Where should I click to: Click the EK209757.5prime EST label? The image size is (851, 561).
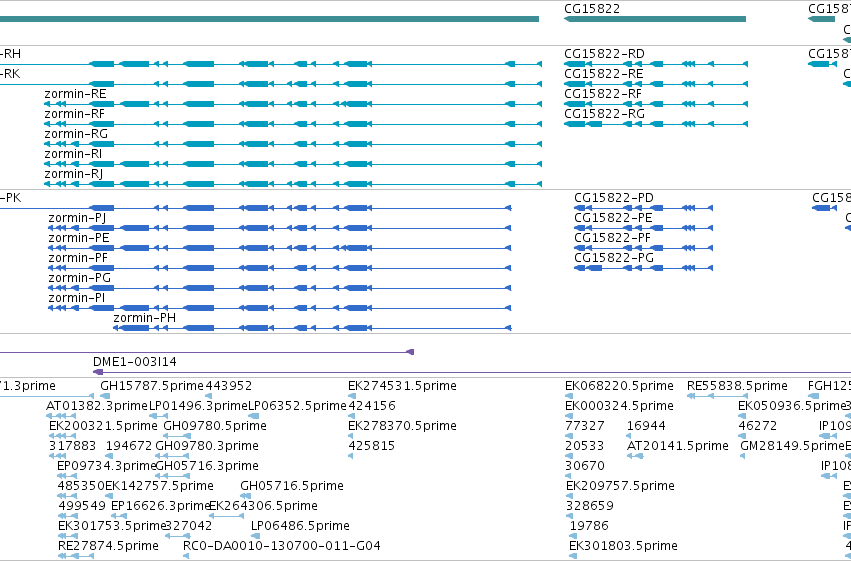620,487
